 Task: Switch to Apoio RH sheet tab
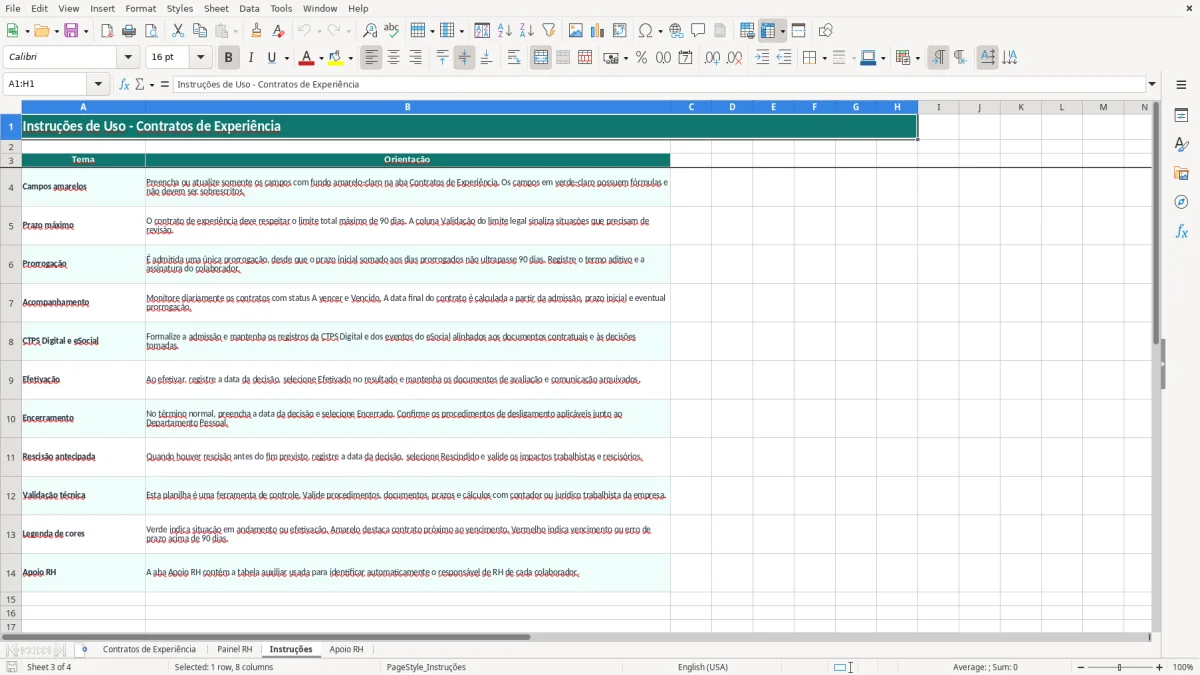347,650
